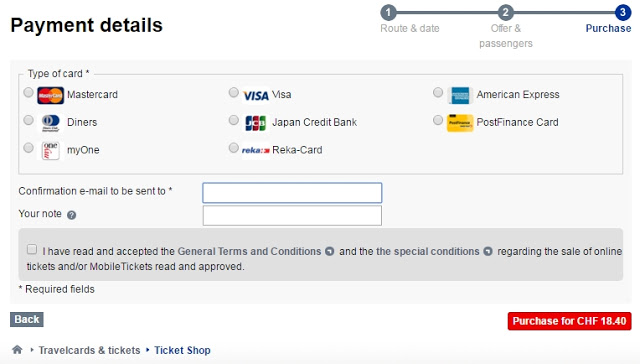The image size is (640, 364).
Task: Click the JCB Japan Credit Bank logo
Action: [x=256, y=122]
